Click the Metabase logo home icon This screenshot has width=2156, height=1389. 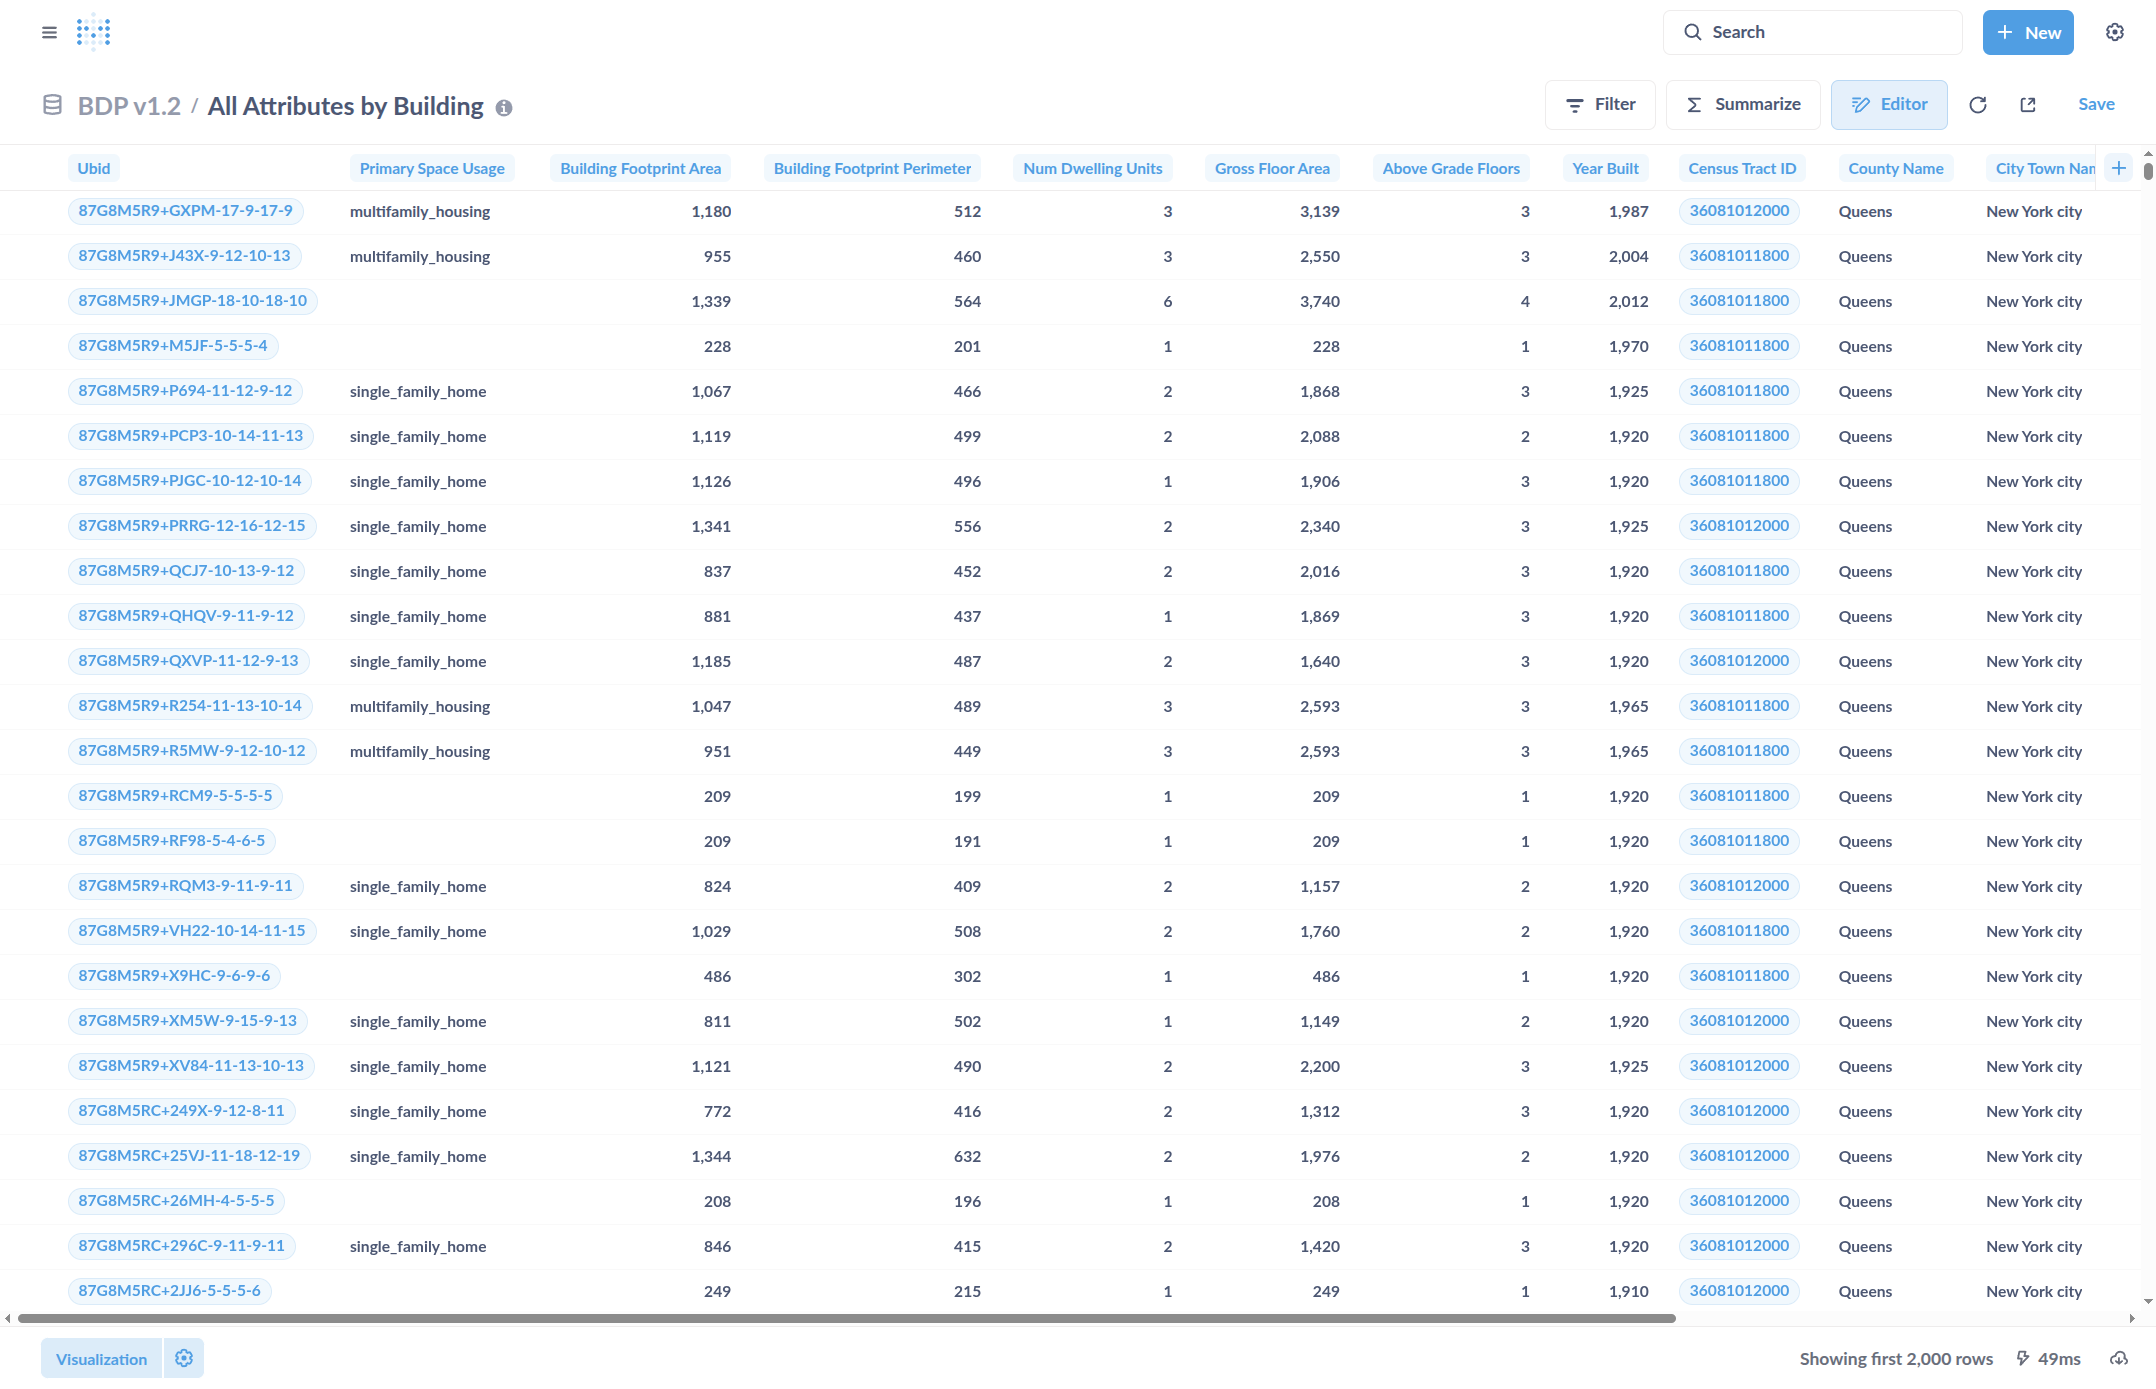[x=93, y=32]
